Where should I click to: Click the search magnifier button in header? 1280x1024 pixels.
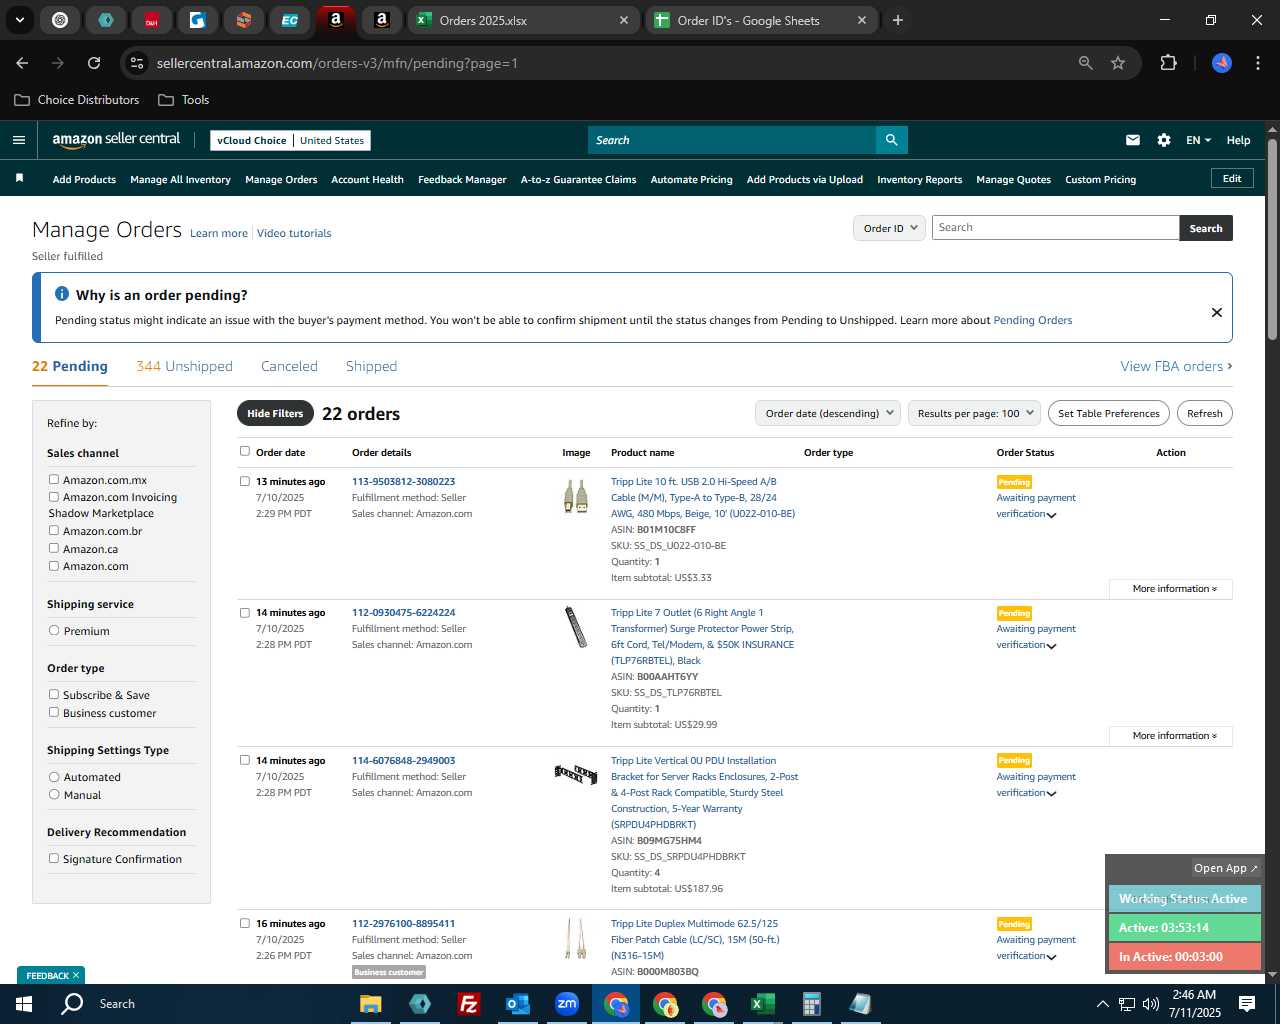point(891,140)
